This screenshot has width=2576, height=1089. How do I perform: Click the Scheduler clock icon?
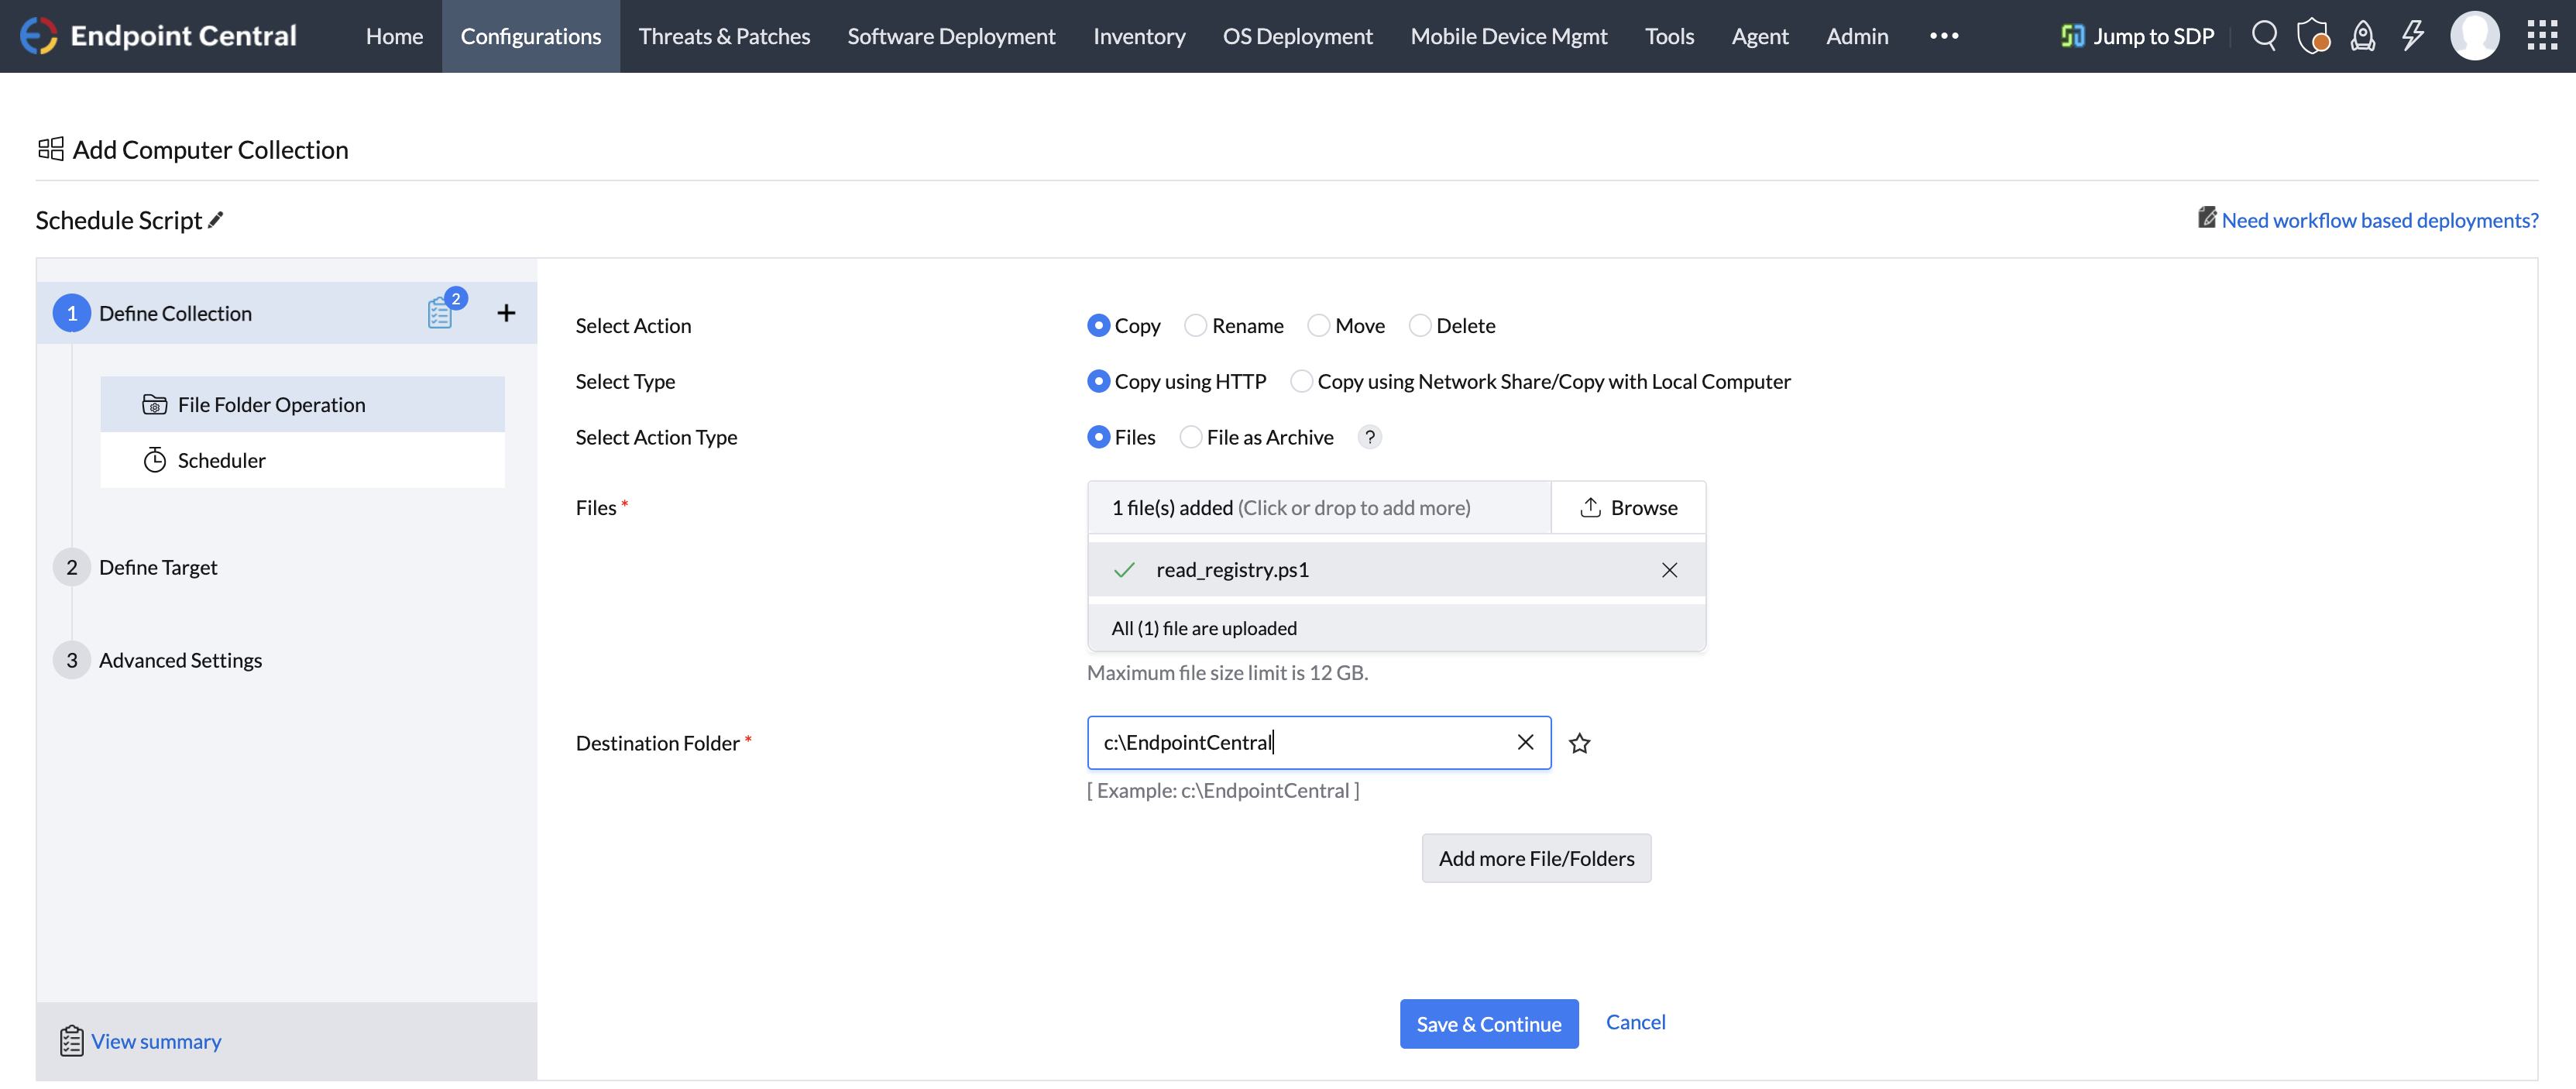tap(154, 460)
